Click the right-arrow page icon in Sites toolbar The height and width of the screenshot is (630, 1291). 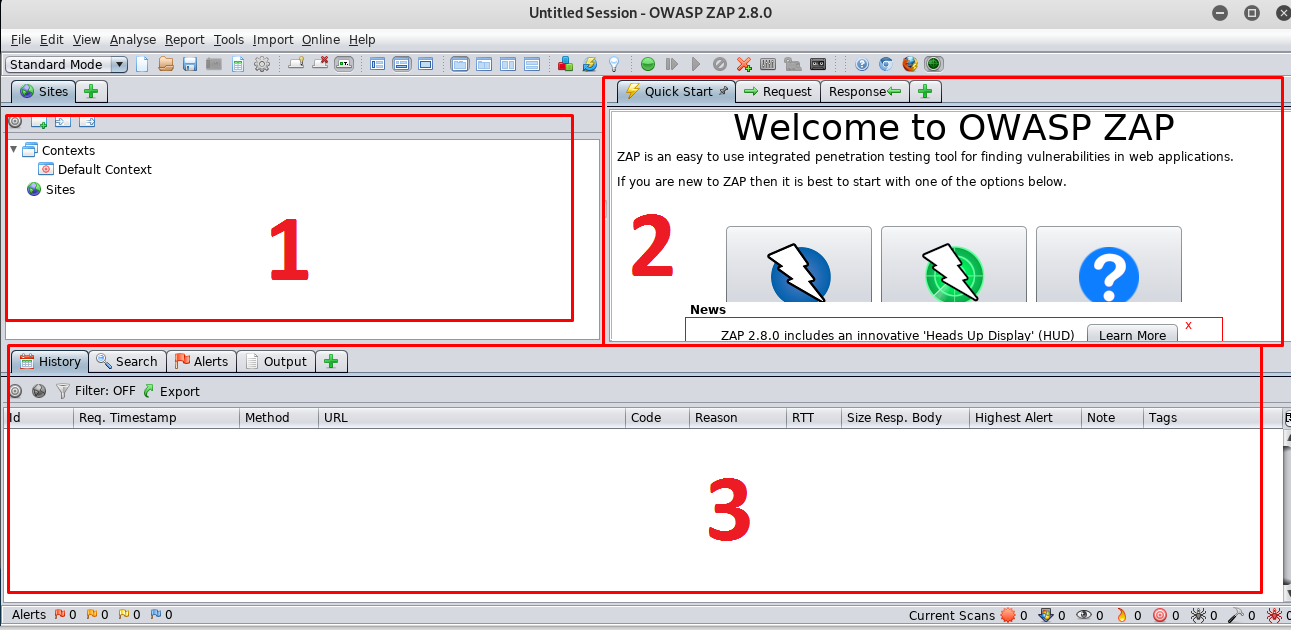point(87,122)
